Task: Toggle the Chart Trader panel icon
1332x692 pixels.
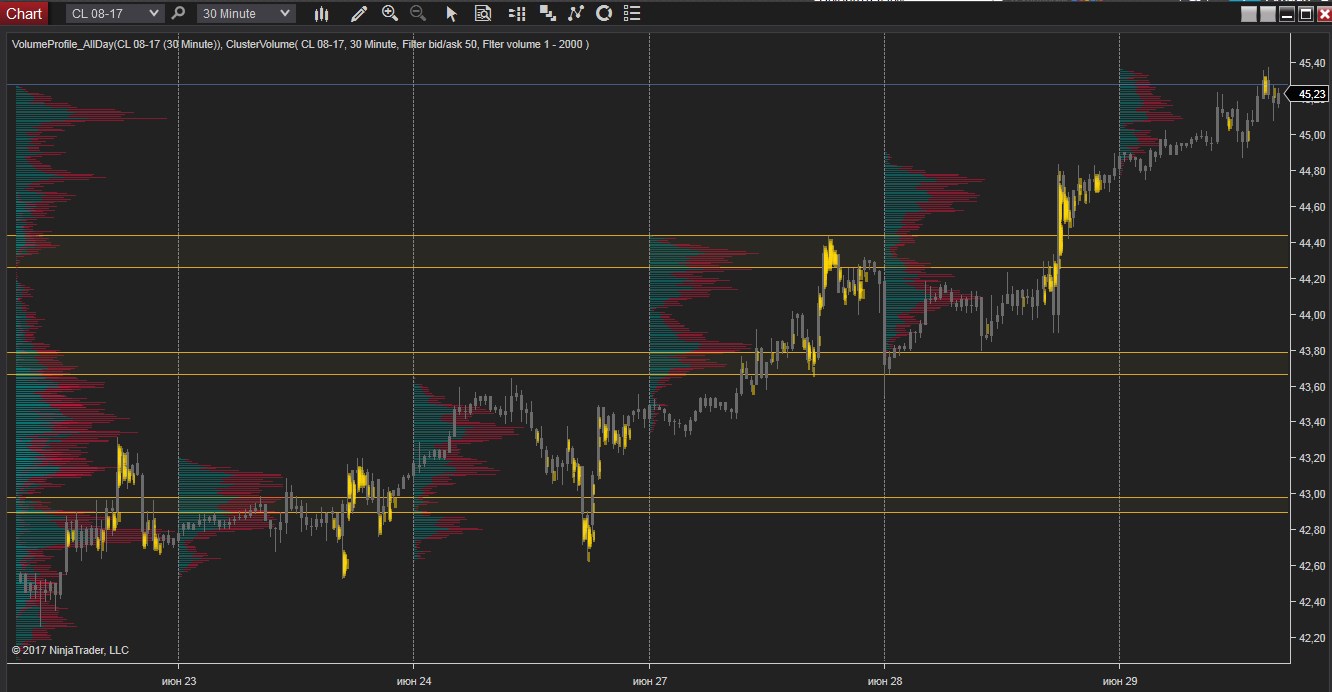Action: 516,14
